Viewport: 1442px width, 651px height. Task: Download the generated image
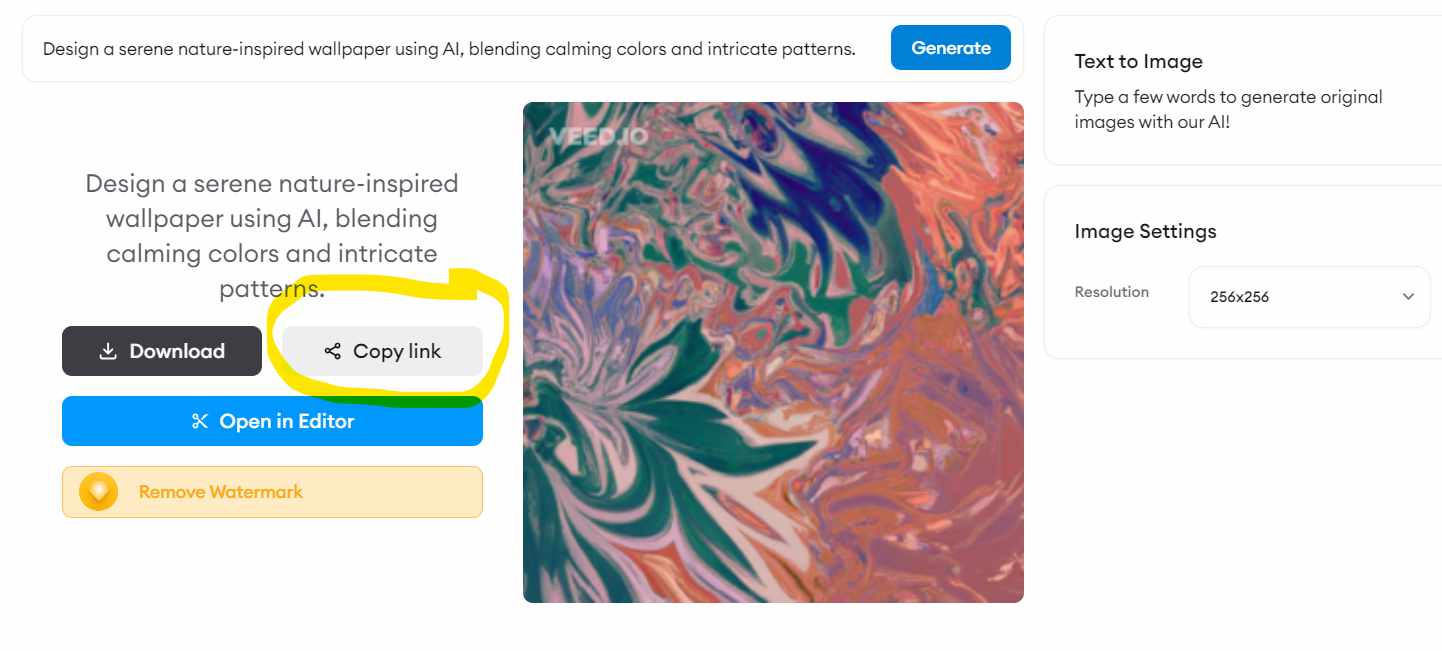point(162,352)
